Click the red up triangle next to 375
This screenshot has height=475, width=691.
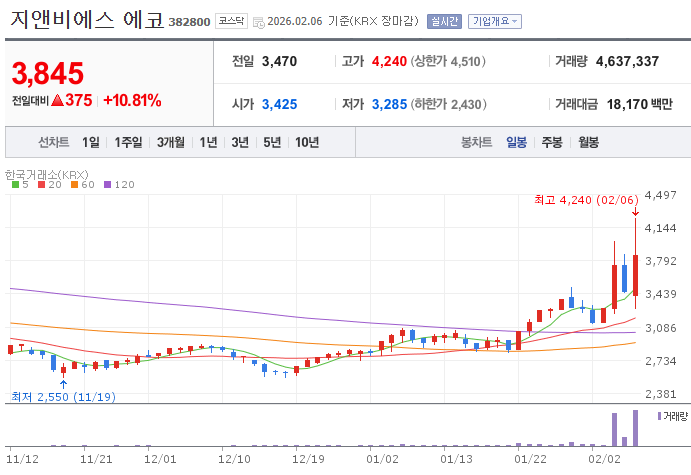coord(57,100)
